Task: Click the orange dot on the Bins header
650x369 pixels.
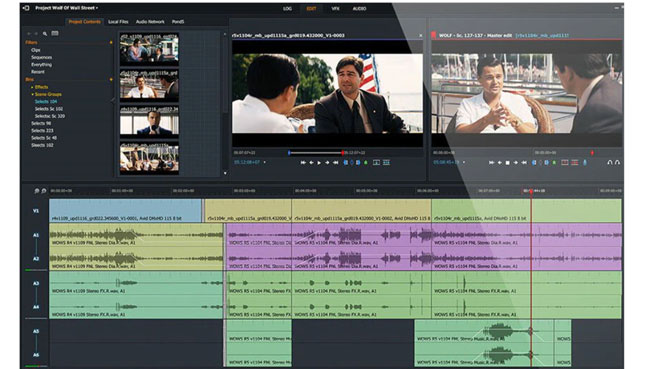Action: click(111, 79)
